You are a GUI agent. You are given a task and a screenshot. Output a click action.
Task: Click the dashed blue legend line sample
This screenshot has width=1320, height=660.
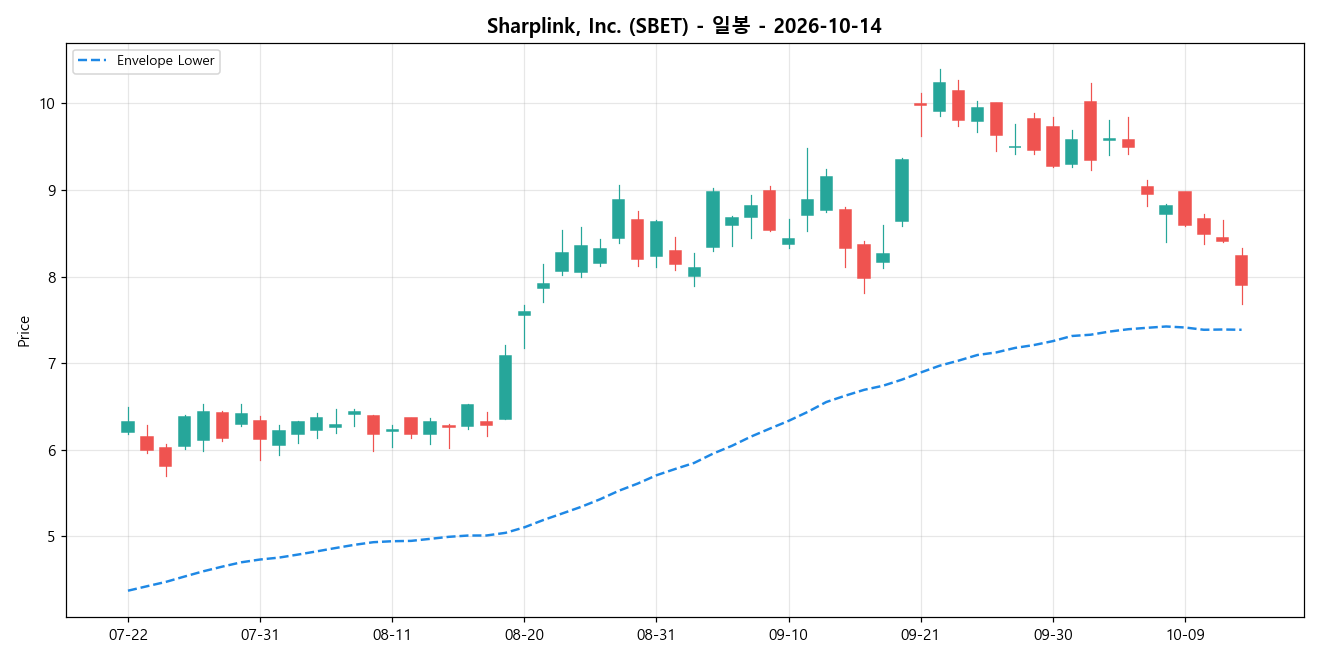tap(93, 61)
